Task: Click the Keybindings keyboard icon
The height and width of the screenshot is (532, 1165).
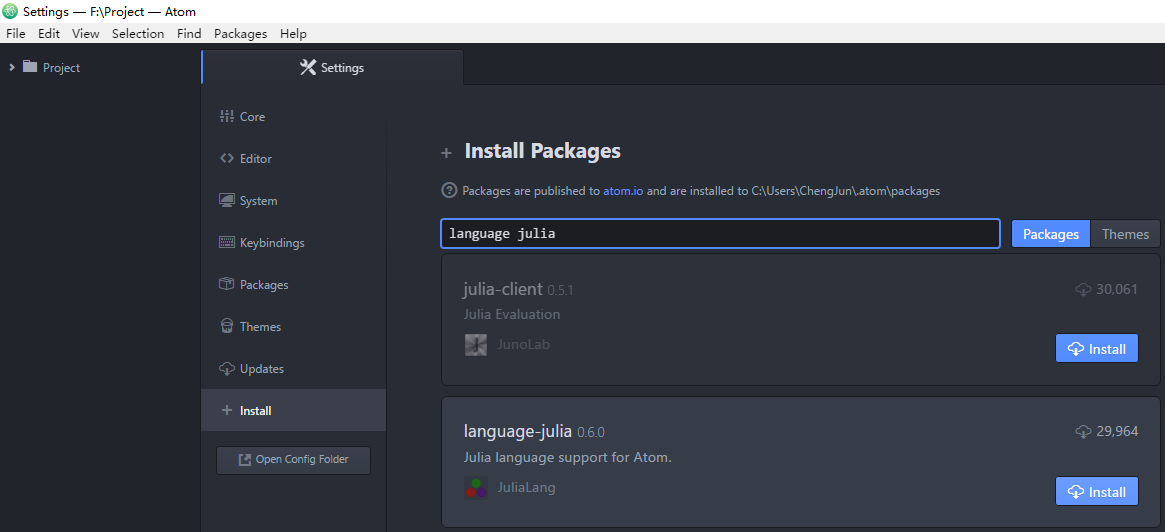Action: point(227,242)
